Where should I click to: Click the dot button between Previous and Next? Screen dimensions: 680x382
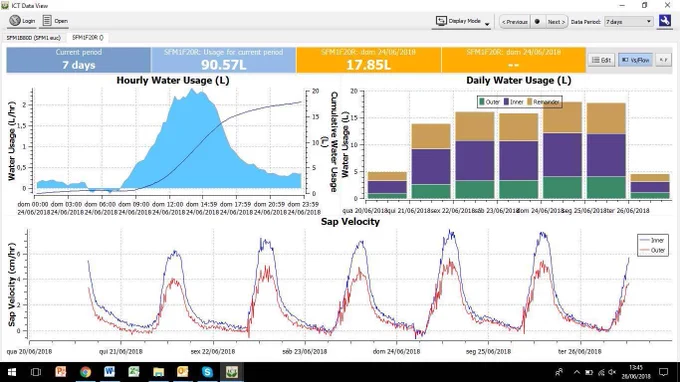click(537, 22)
